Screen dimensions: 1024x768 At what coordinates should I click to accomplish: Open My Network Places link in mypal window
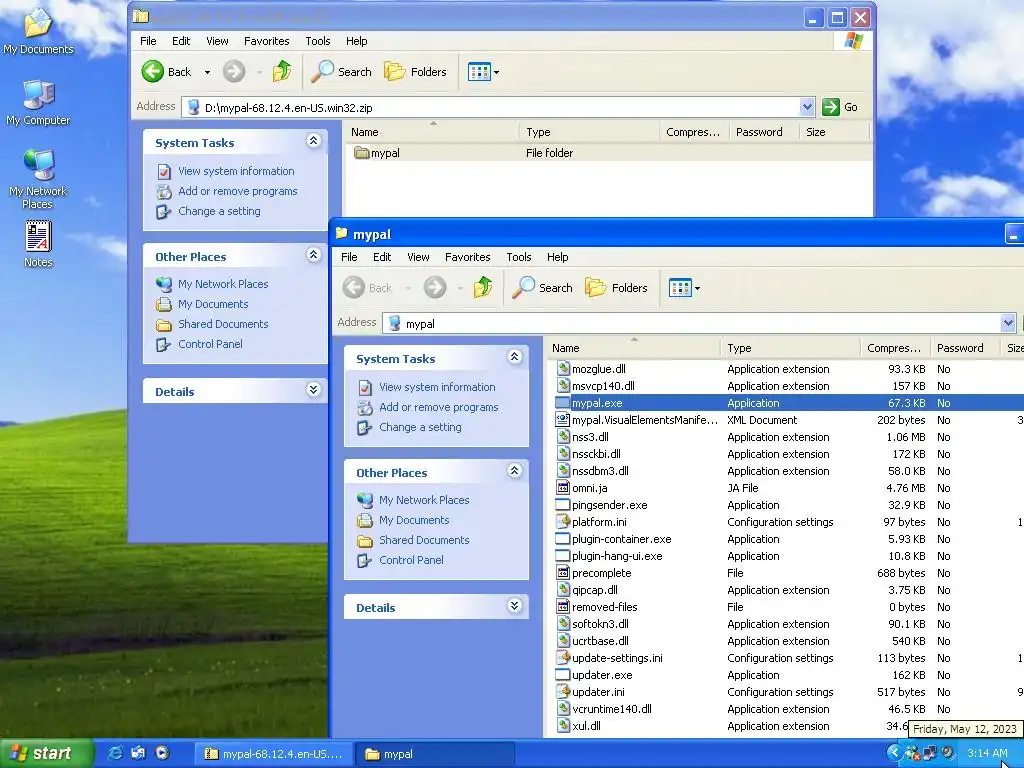pos(424,500)
